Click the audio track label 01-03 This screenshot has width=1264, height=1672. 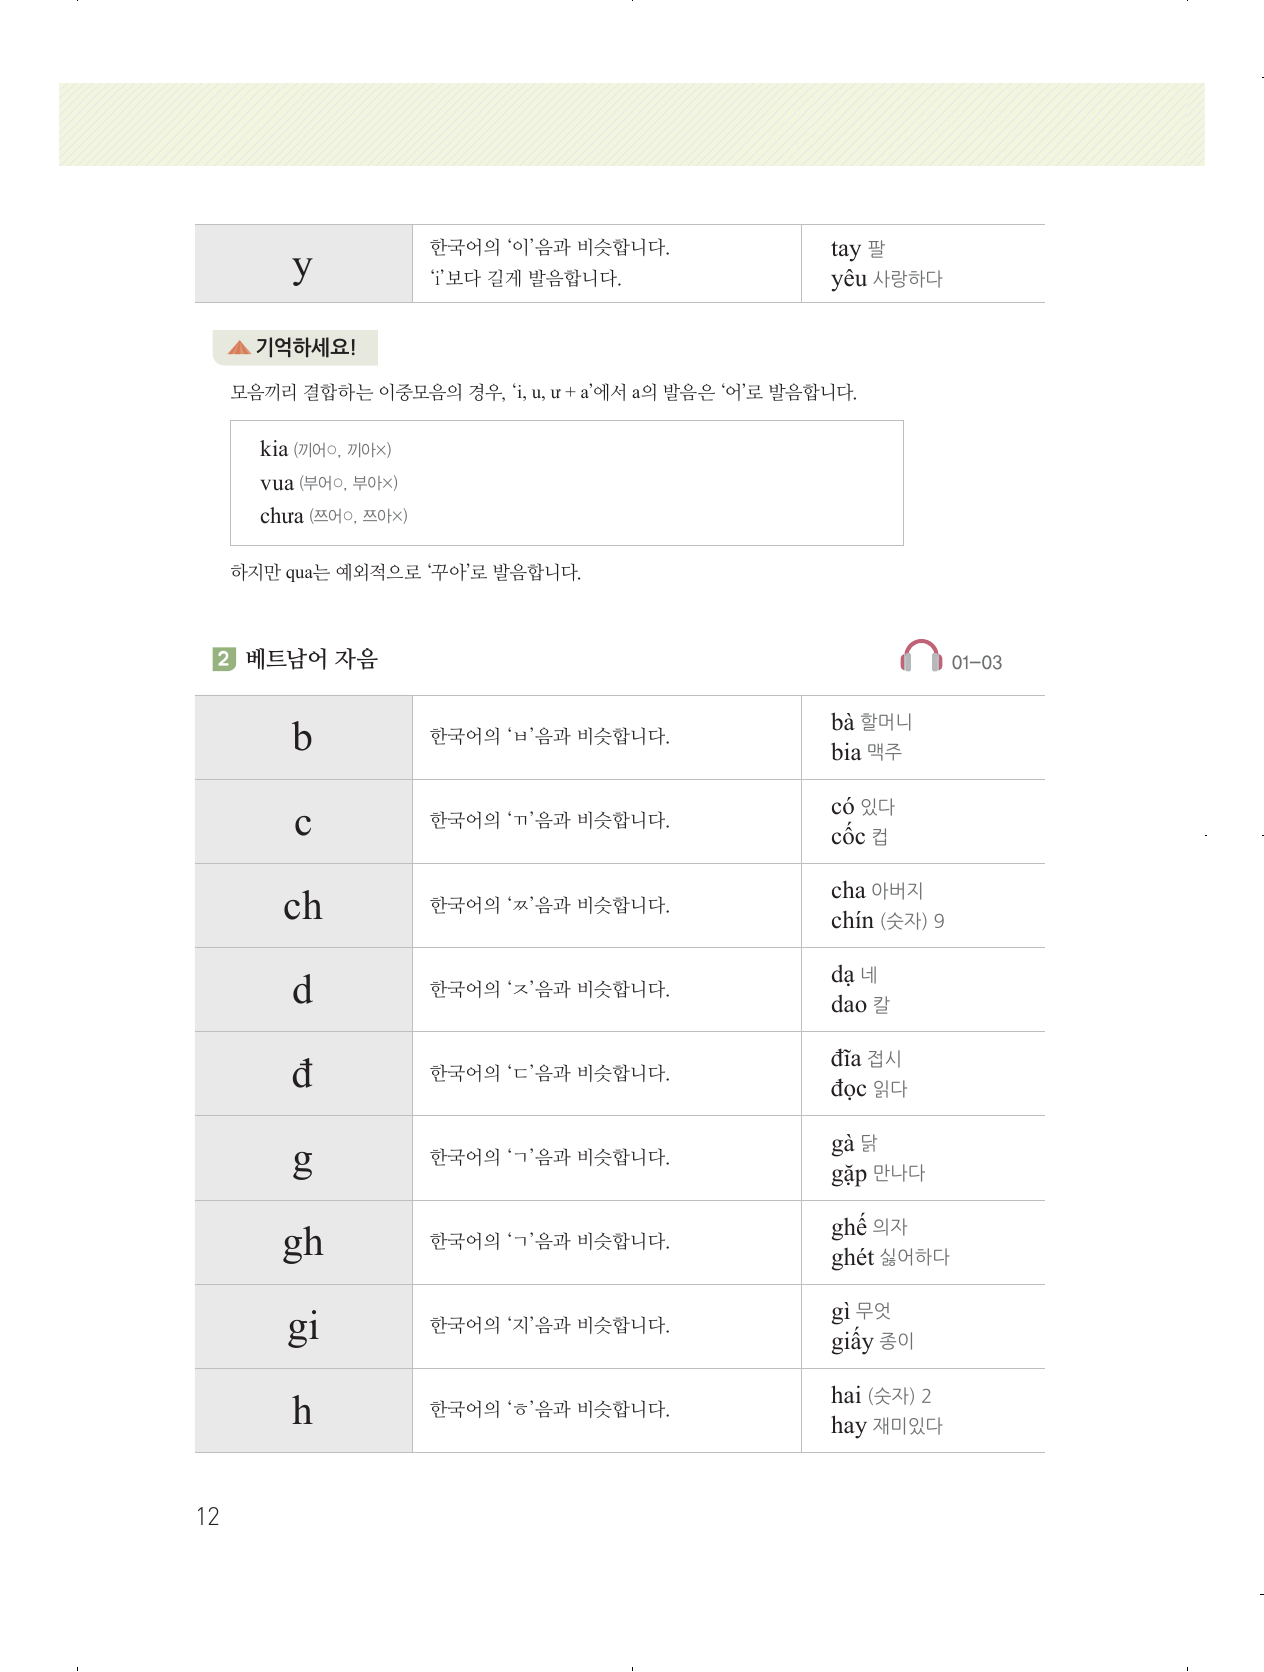point(976,662)
